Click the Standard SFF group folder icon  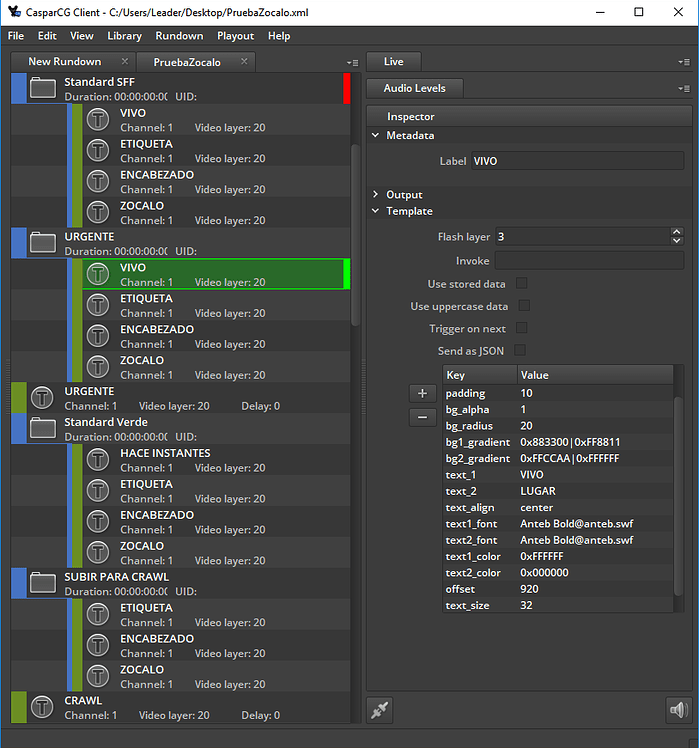(x=43, y=88)
